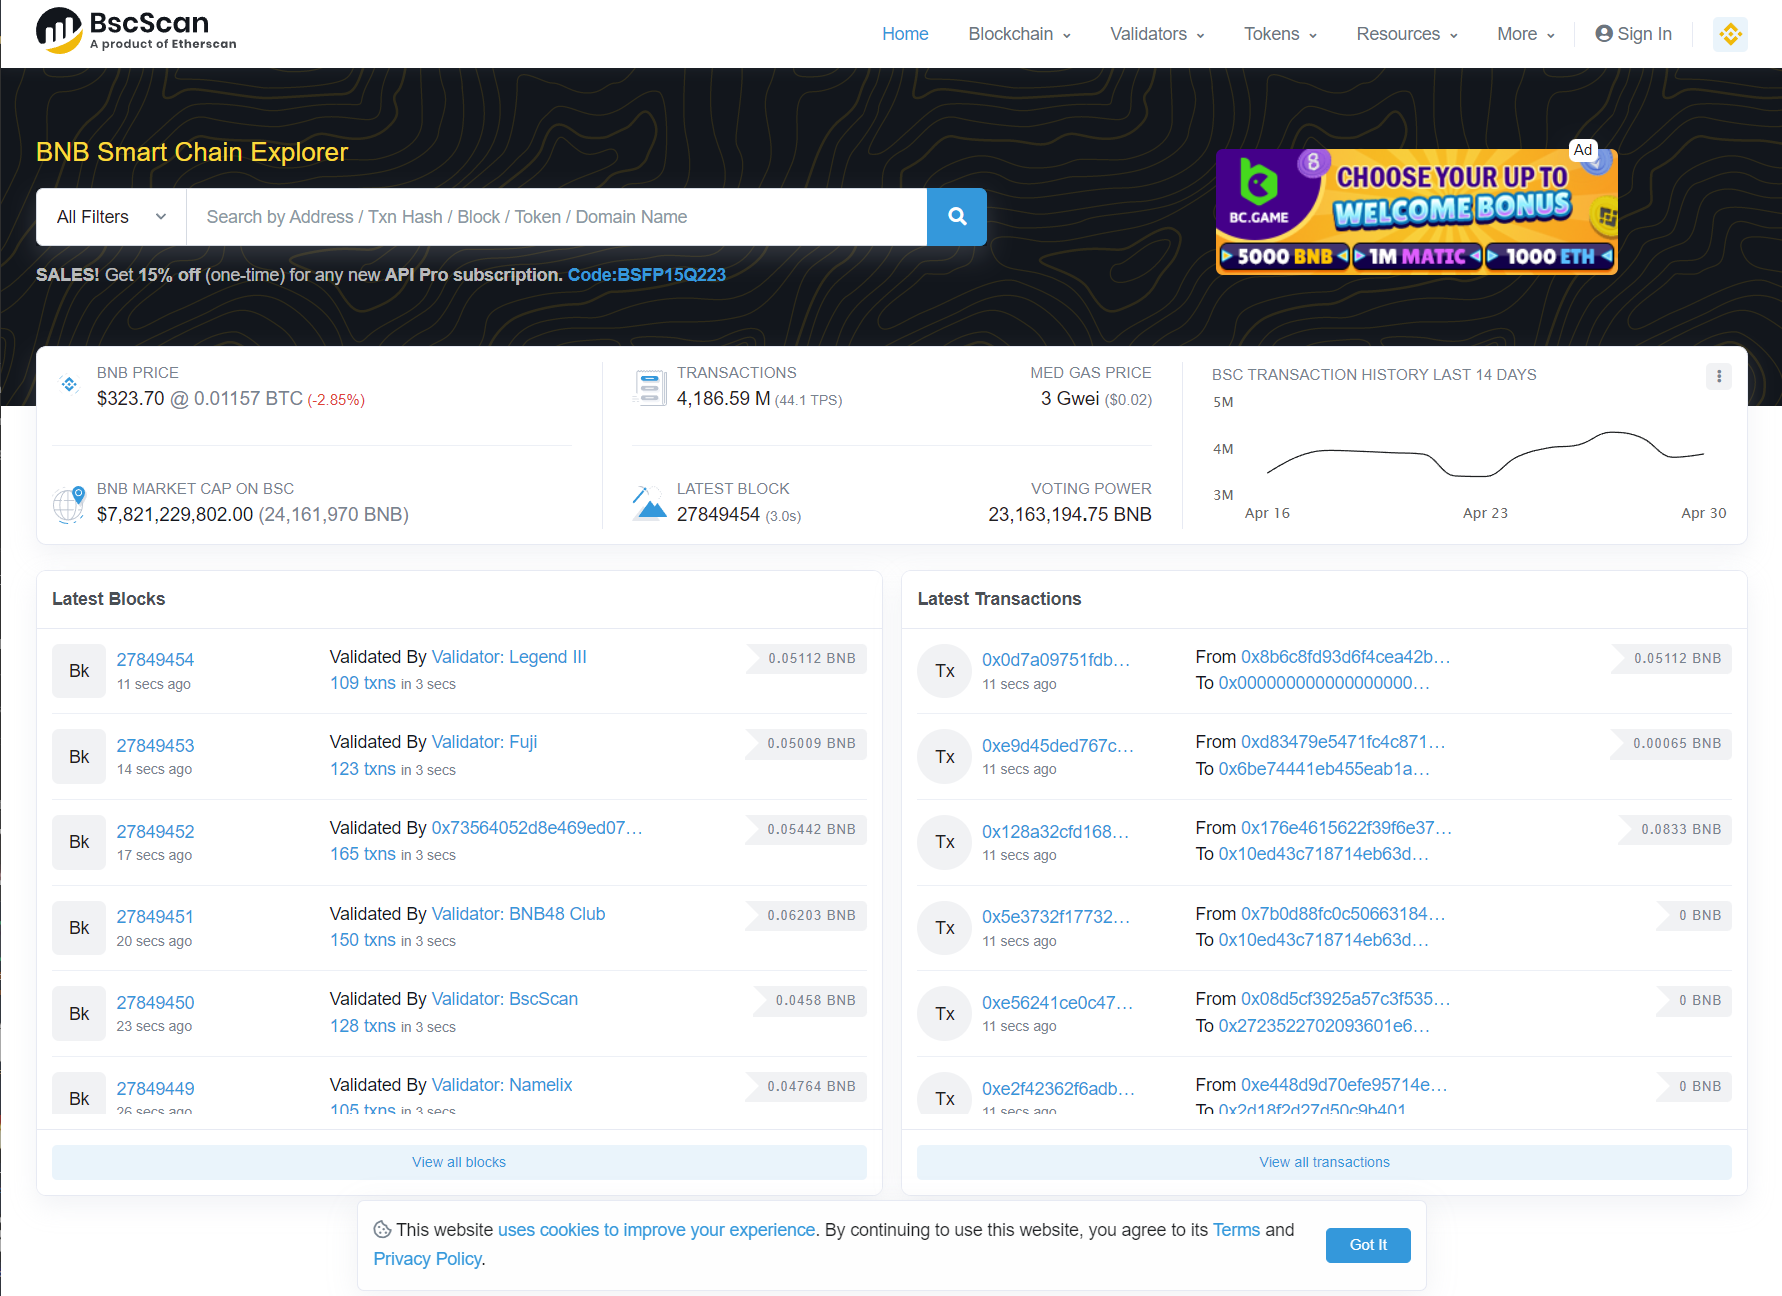
Task: Click the Tx icon for 0x0d7a09751fdb
Action: [945, 671]
